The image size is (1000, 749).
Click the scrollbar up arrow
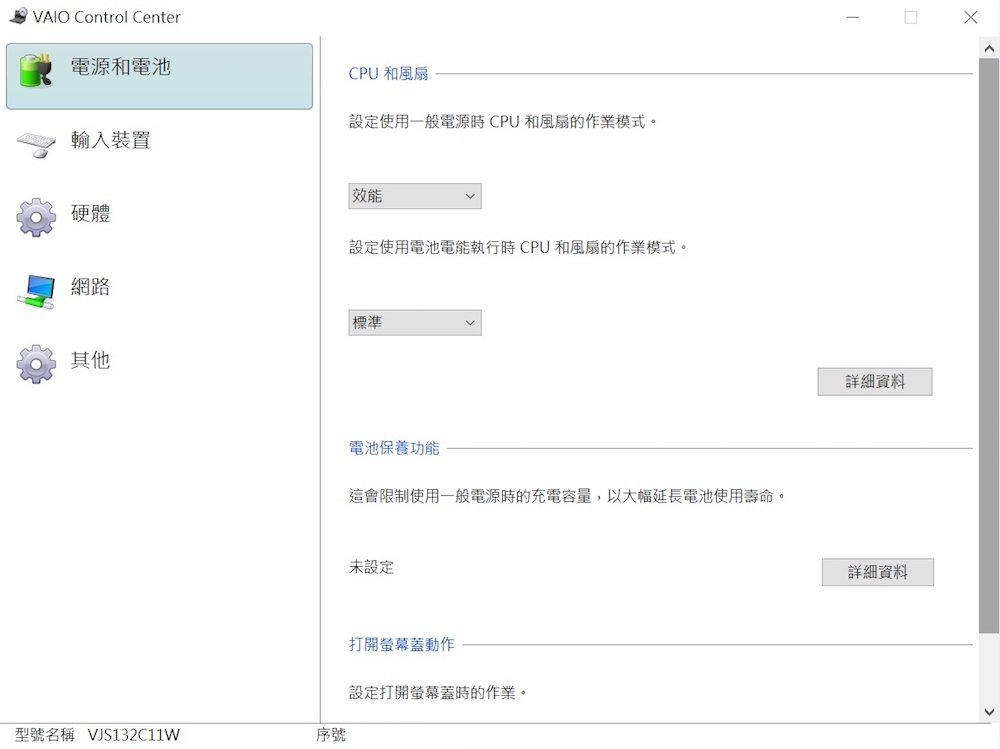pyautogui.click(x=989, y=48)
